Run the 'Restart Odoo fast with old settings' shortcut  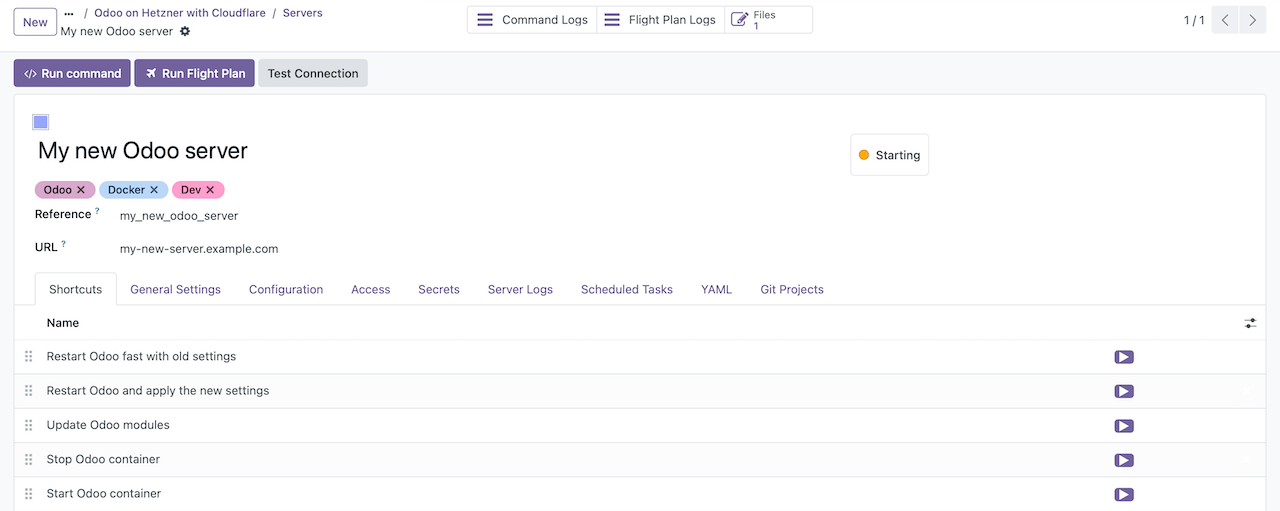[x=1124, y=357]
